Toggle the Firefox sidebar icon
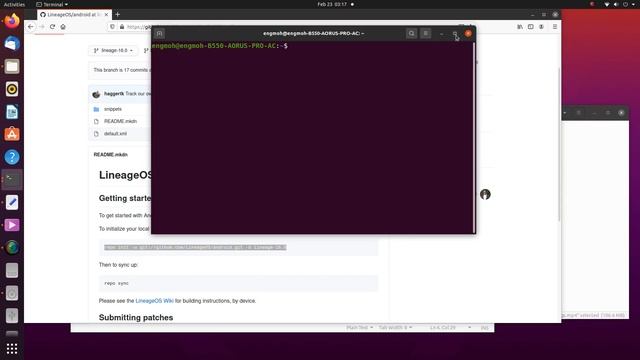Image resolution: width=640 pixels, height=360 pixels. (x=531, y=27)
